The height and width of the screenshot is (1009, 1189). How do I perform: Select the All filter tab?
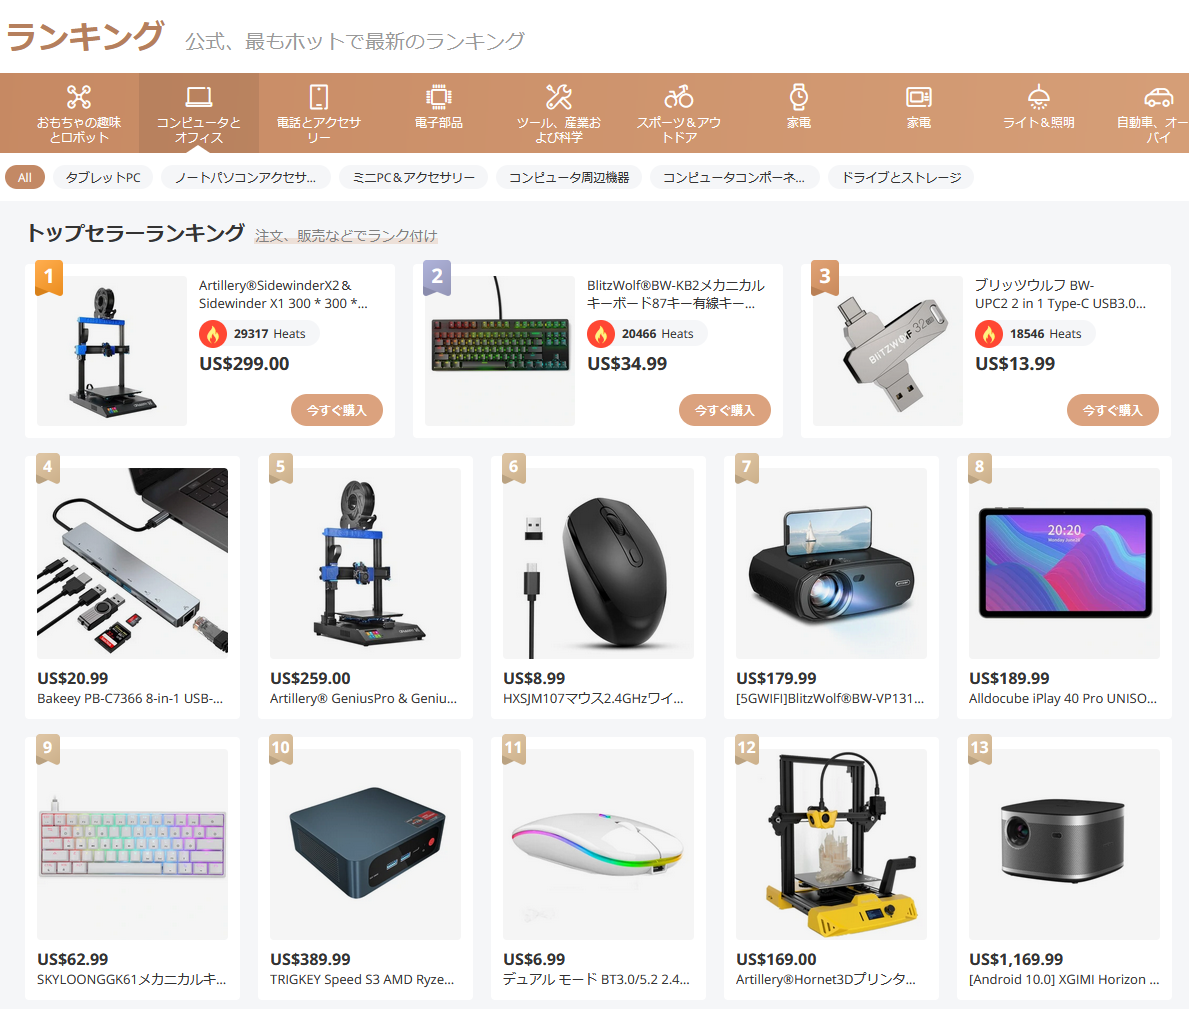[x=25, y=177]
